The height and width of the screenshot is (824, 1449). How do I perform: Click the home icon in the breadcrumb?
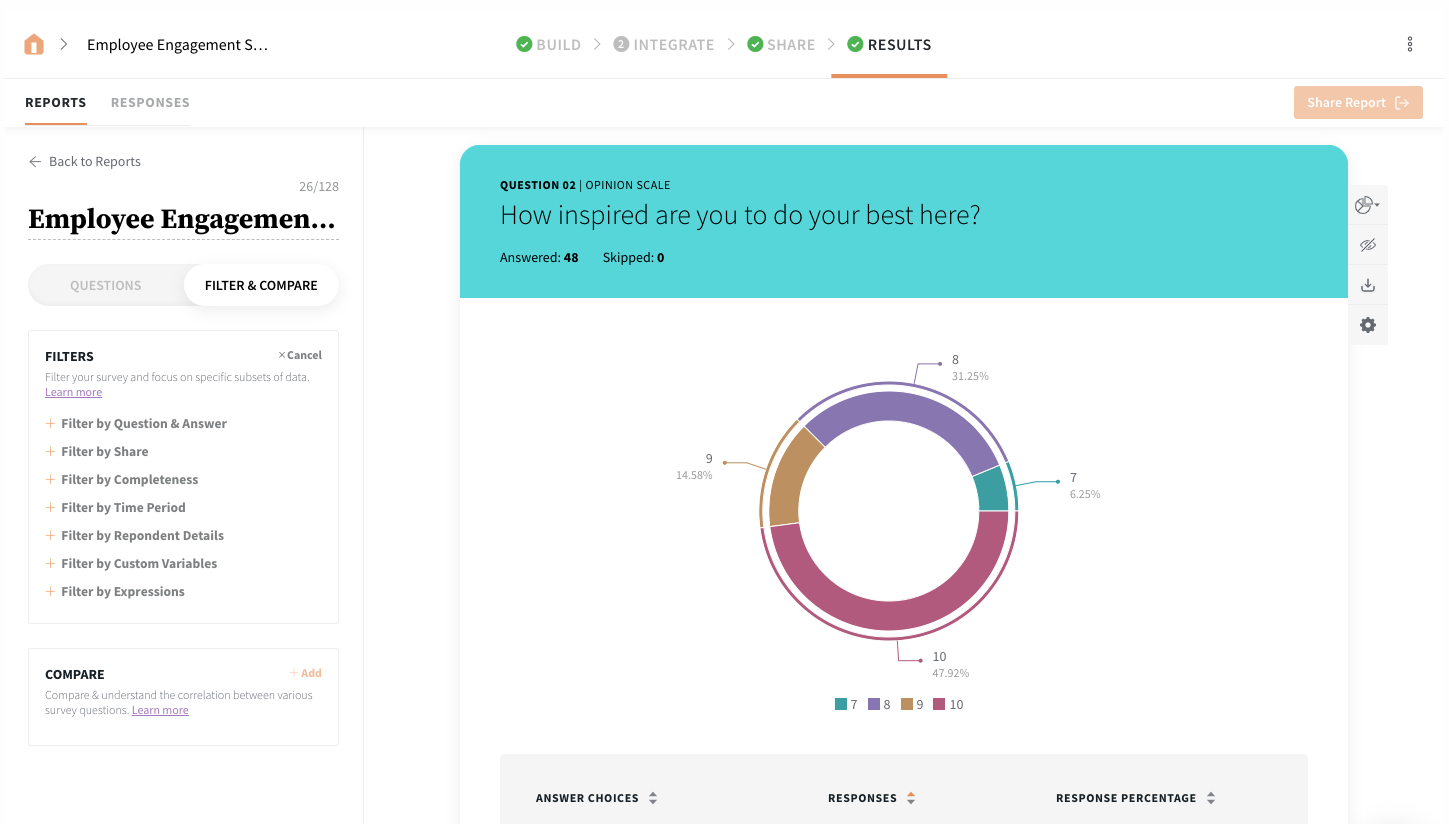pyautogui.click(x=33, y=44)
